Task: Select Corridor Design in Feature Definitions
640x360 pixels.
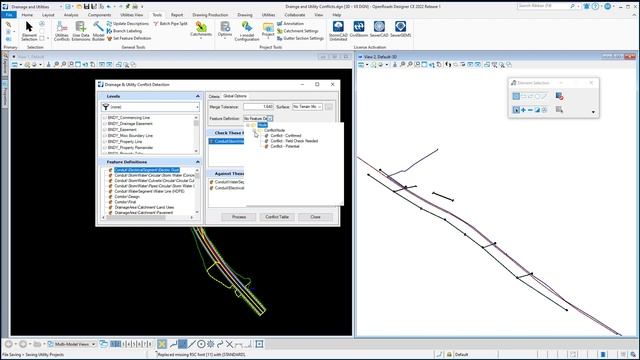Action: click(127, 196)
